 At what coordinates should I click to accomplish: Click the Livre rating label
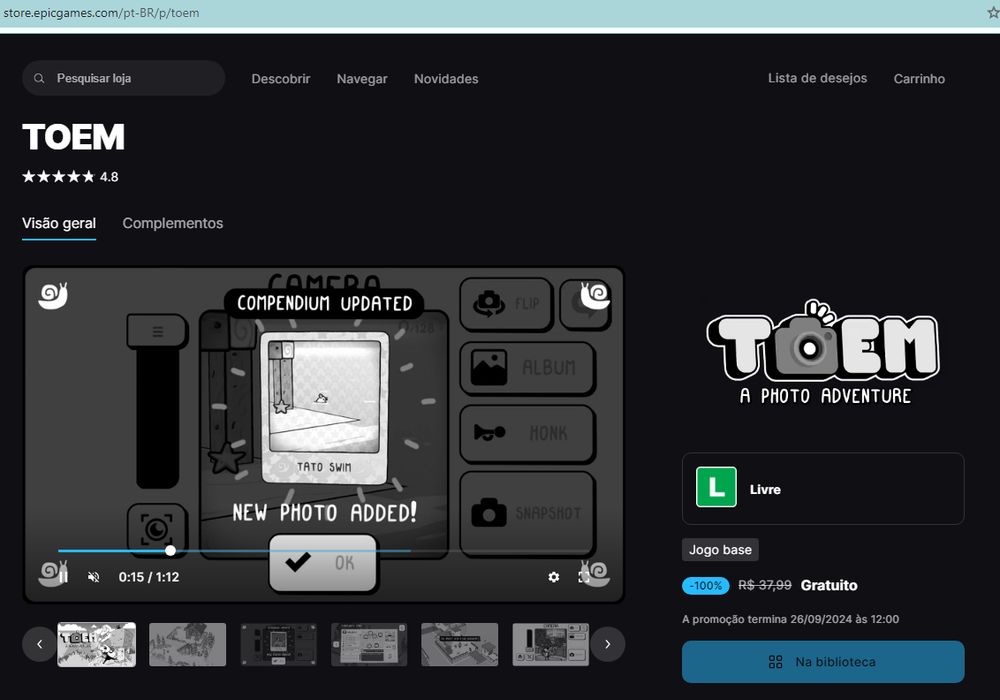765,490
